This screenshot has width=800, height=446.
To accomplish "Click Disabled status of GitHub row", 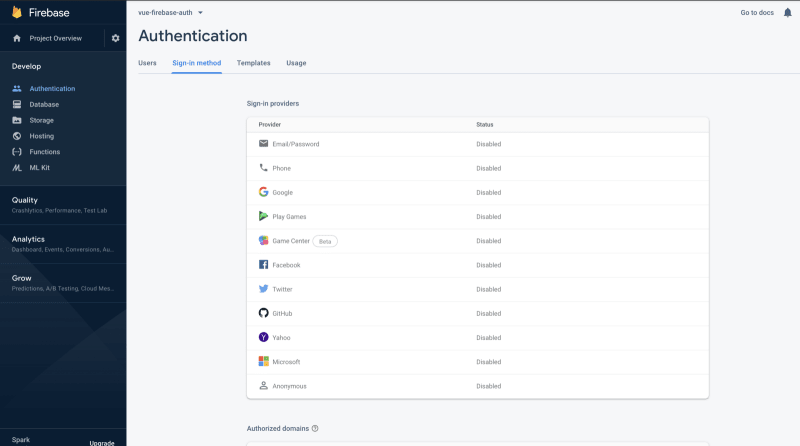I will click(x=488, y=313).
